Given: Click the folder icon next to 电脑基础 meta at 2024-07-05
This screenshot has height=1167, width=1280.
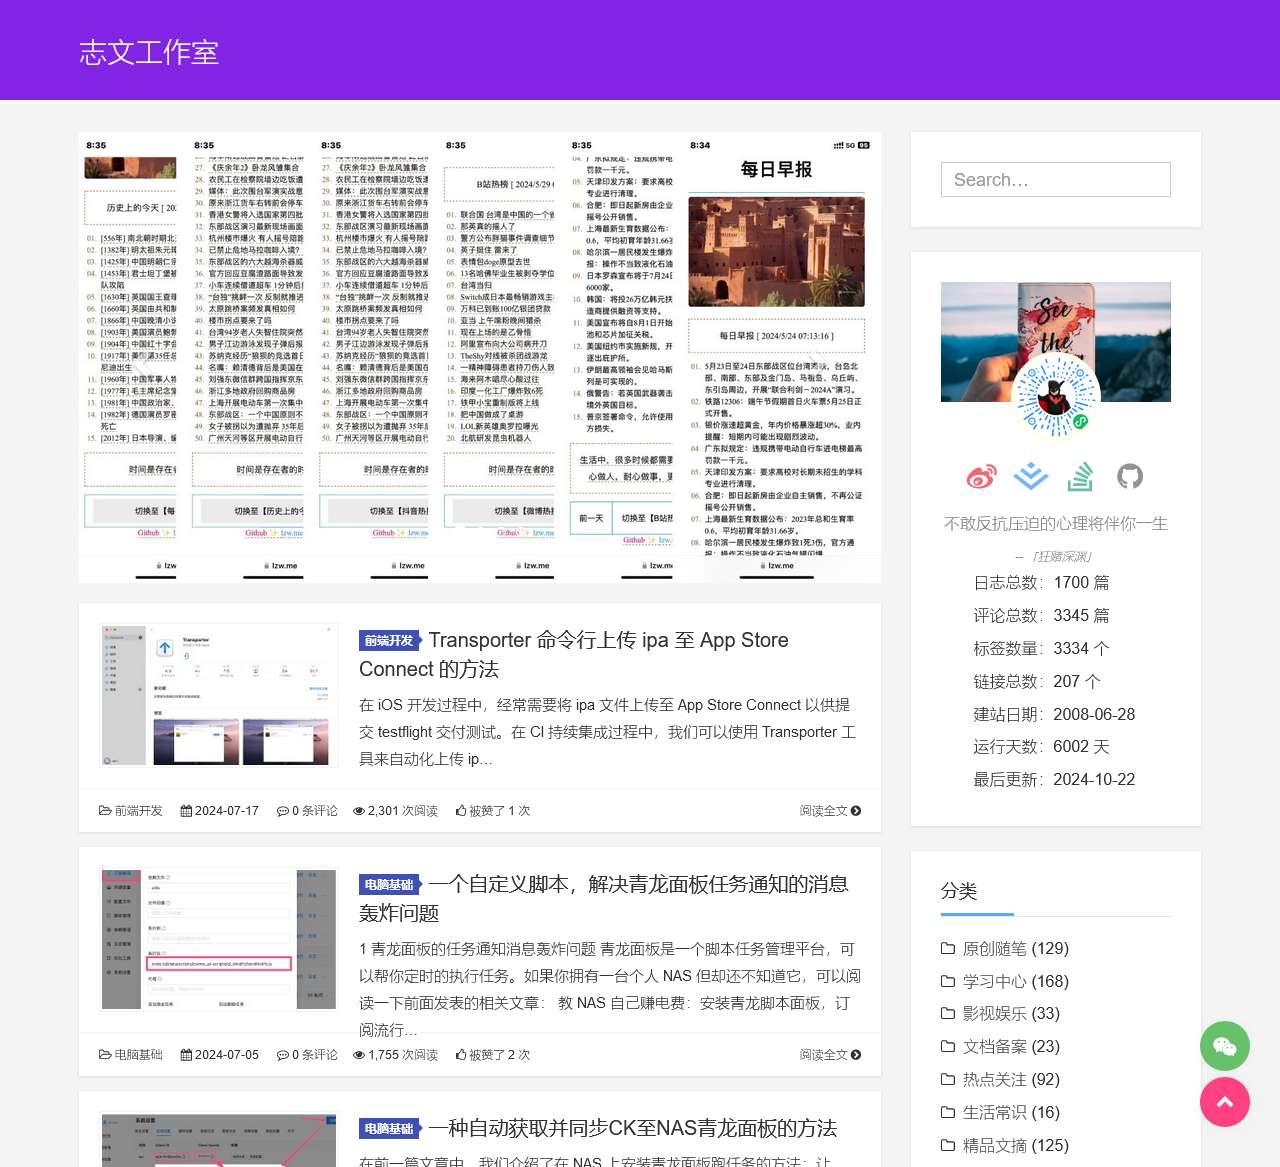Looking at the screenshot, I should click(105, 1055).
